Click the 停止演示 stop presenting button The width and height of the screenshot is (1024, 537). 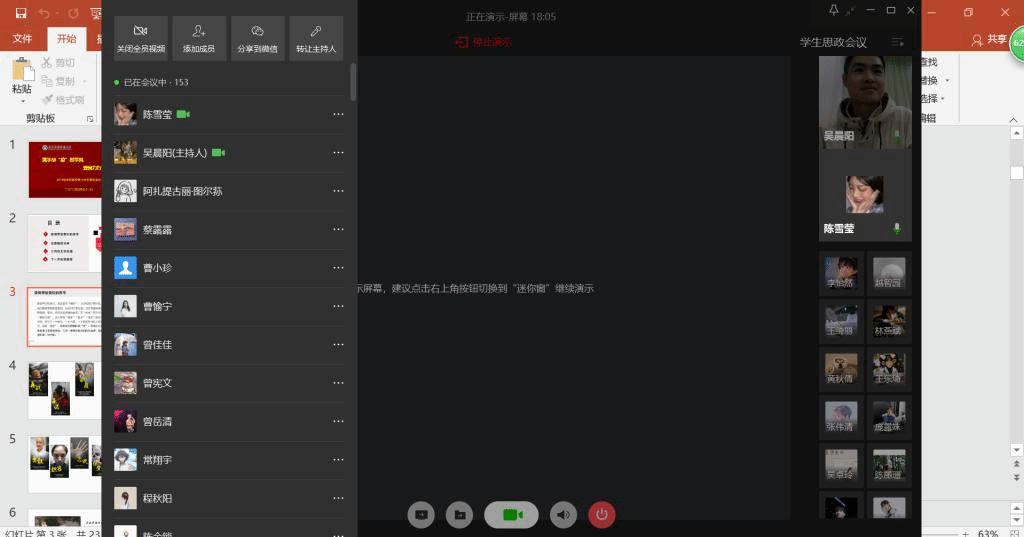tap(483, 42)
